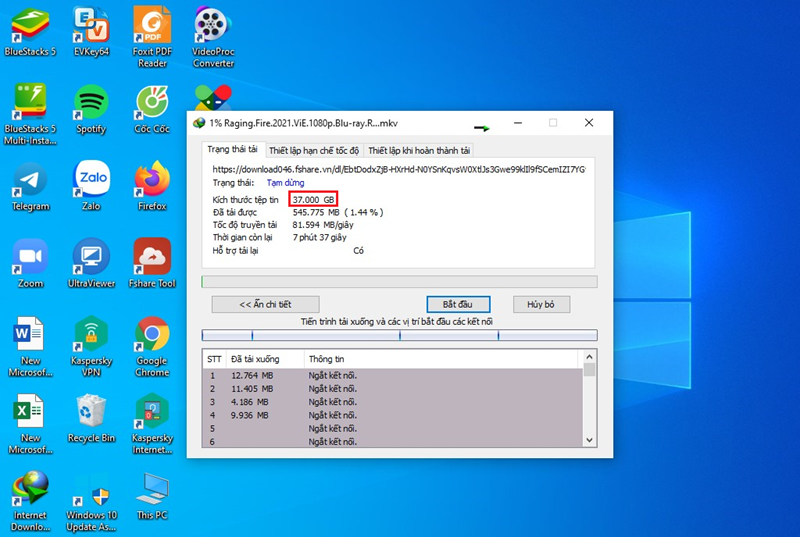Click the 81.594 MB/giây transfer speed value
The width and height of the screenshot is (800, 537).
[323, 225]
